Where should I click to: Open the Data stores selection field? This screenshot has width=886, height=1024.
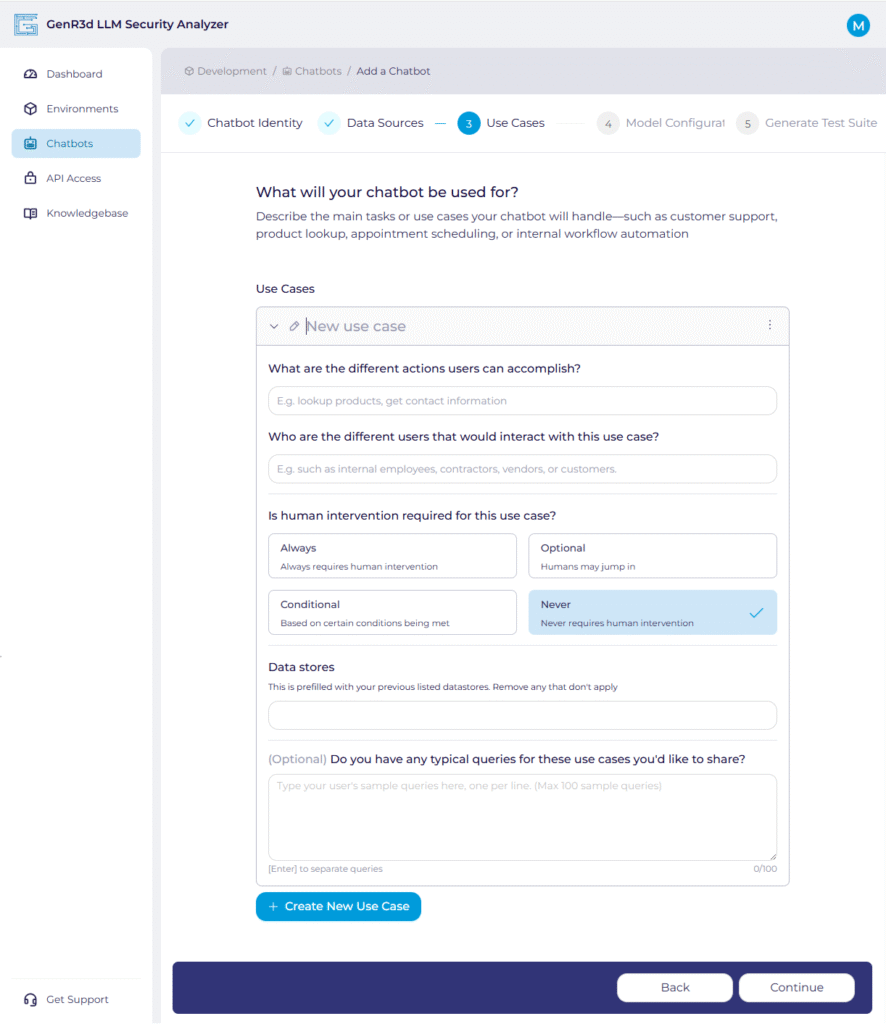(522, 715)
